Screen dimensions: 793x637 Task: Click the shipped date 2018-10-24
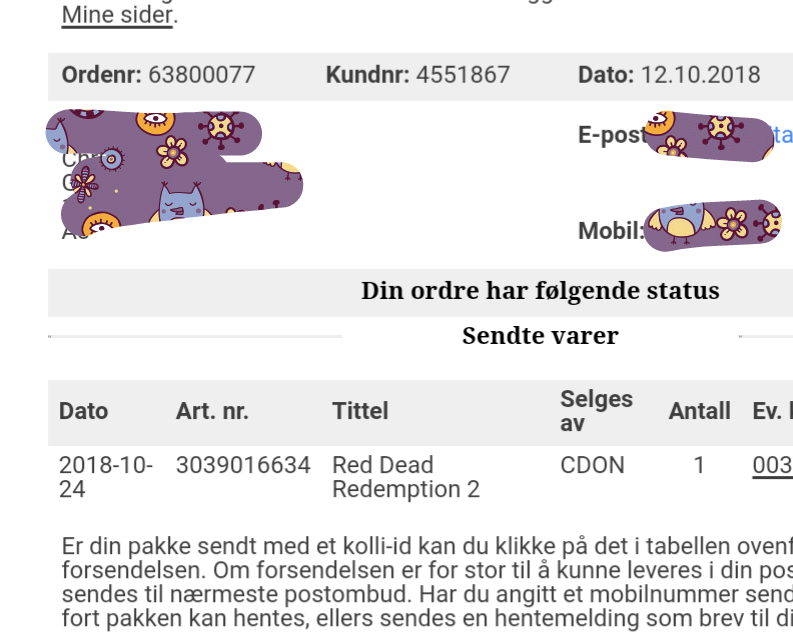coord(106,477)
